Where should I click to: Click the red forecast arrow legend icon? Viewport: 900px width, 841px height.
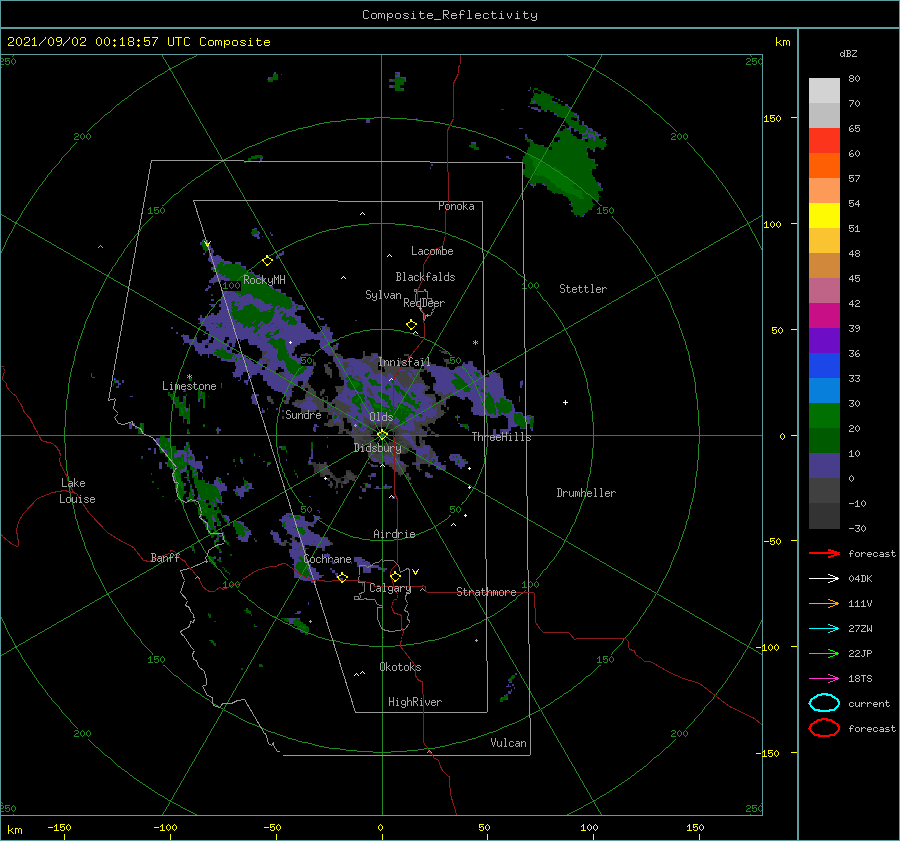[824, 553]
